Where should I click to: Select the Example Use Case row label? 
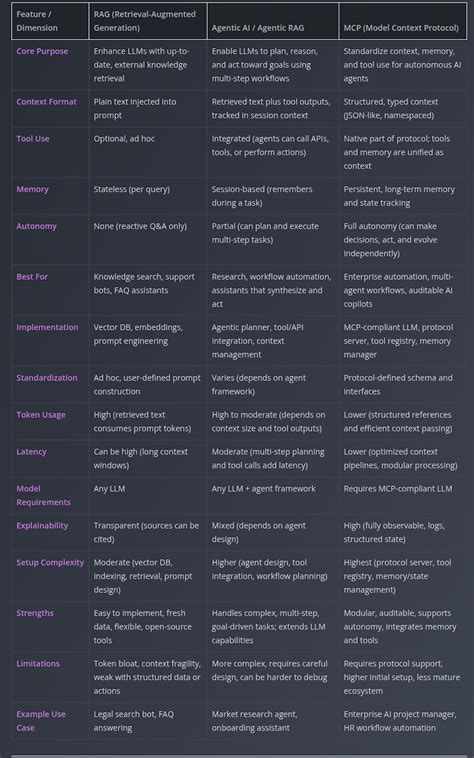(41, 721)
